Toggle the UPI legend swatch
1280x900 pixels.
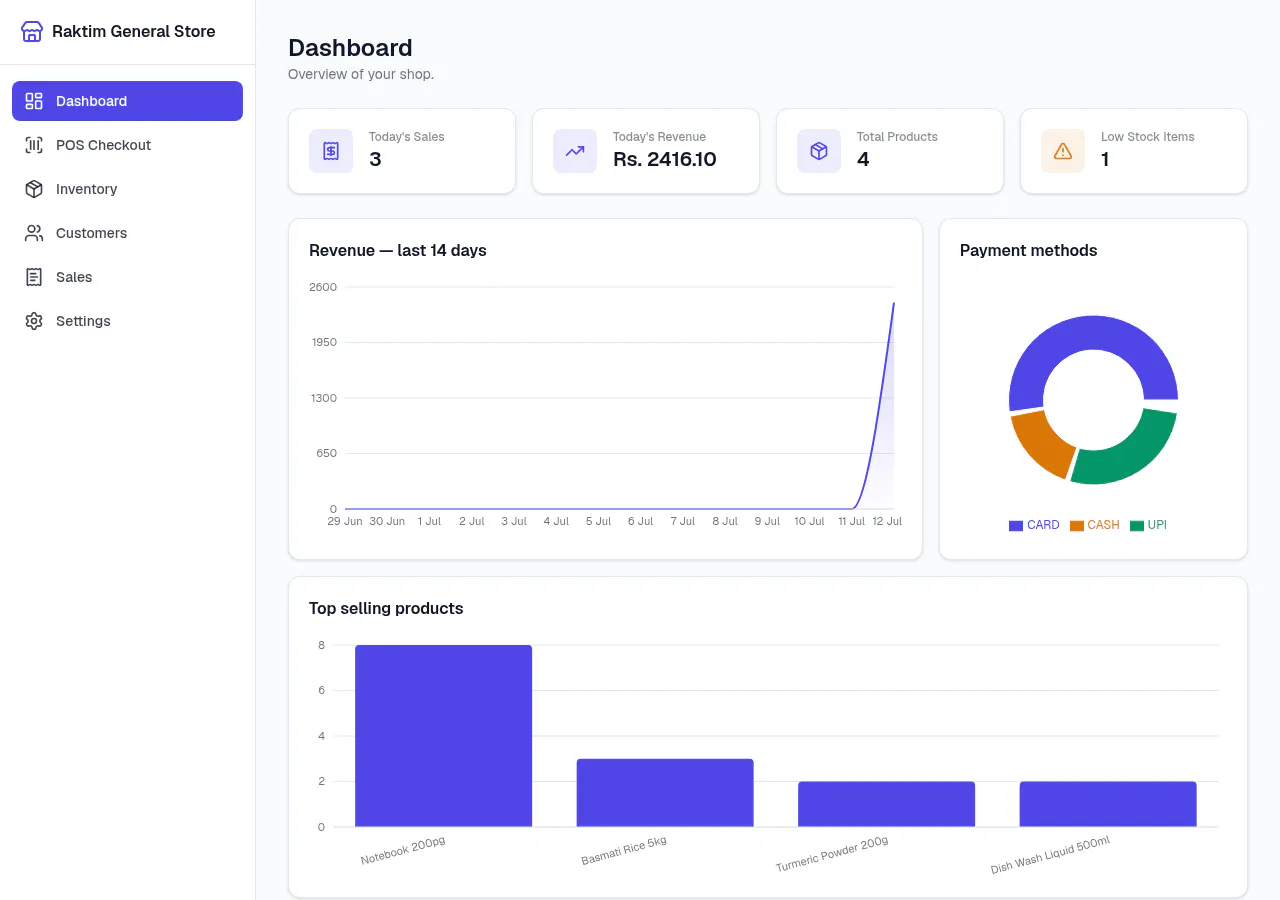1137,526
